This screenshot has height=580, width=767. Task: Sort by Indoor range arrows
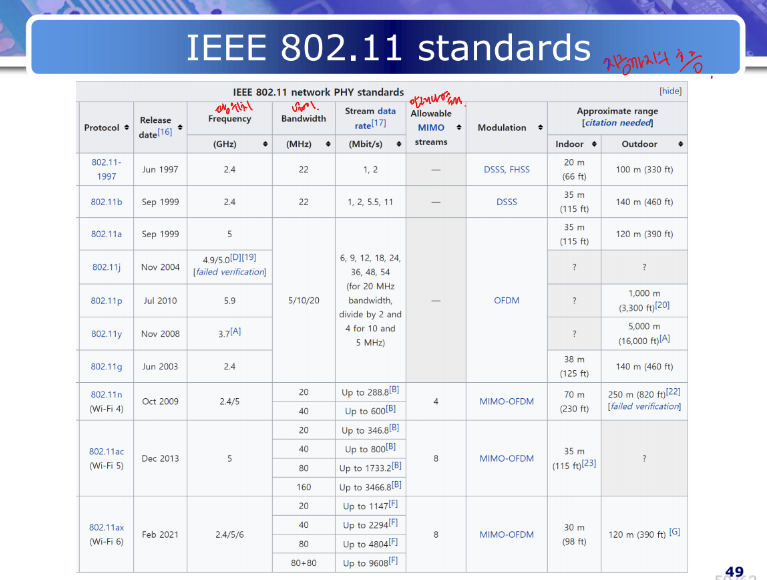coord(594,144)
